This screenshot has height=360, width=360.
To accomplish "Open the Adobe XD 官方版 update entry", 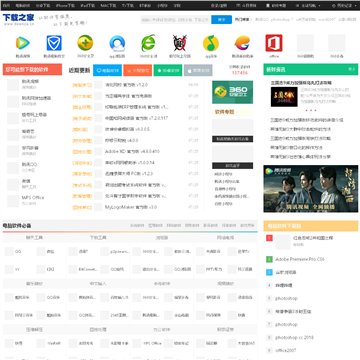I will 132,151.
